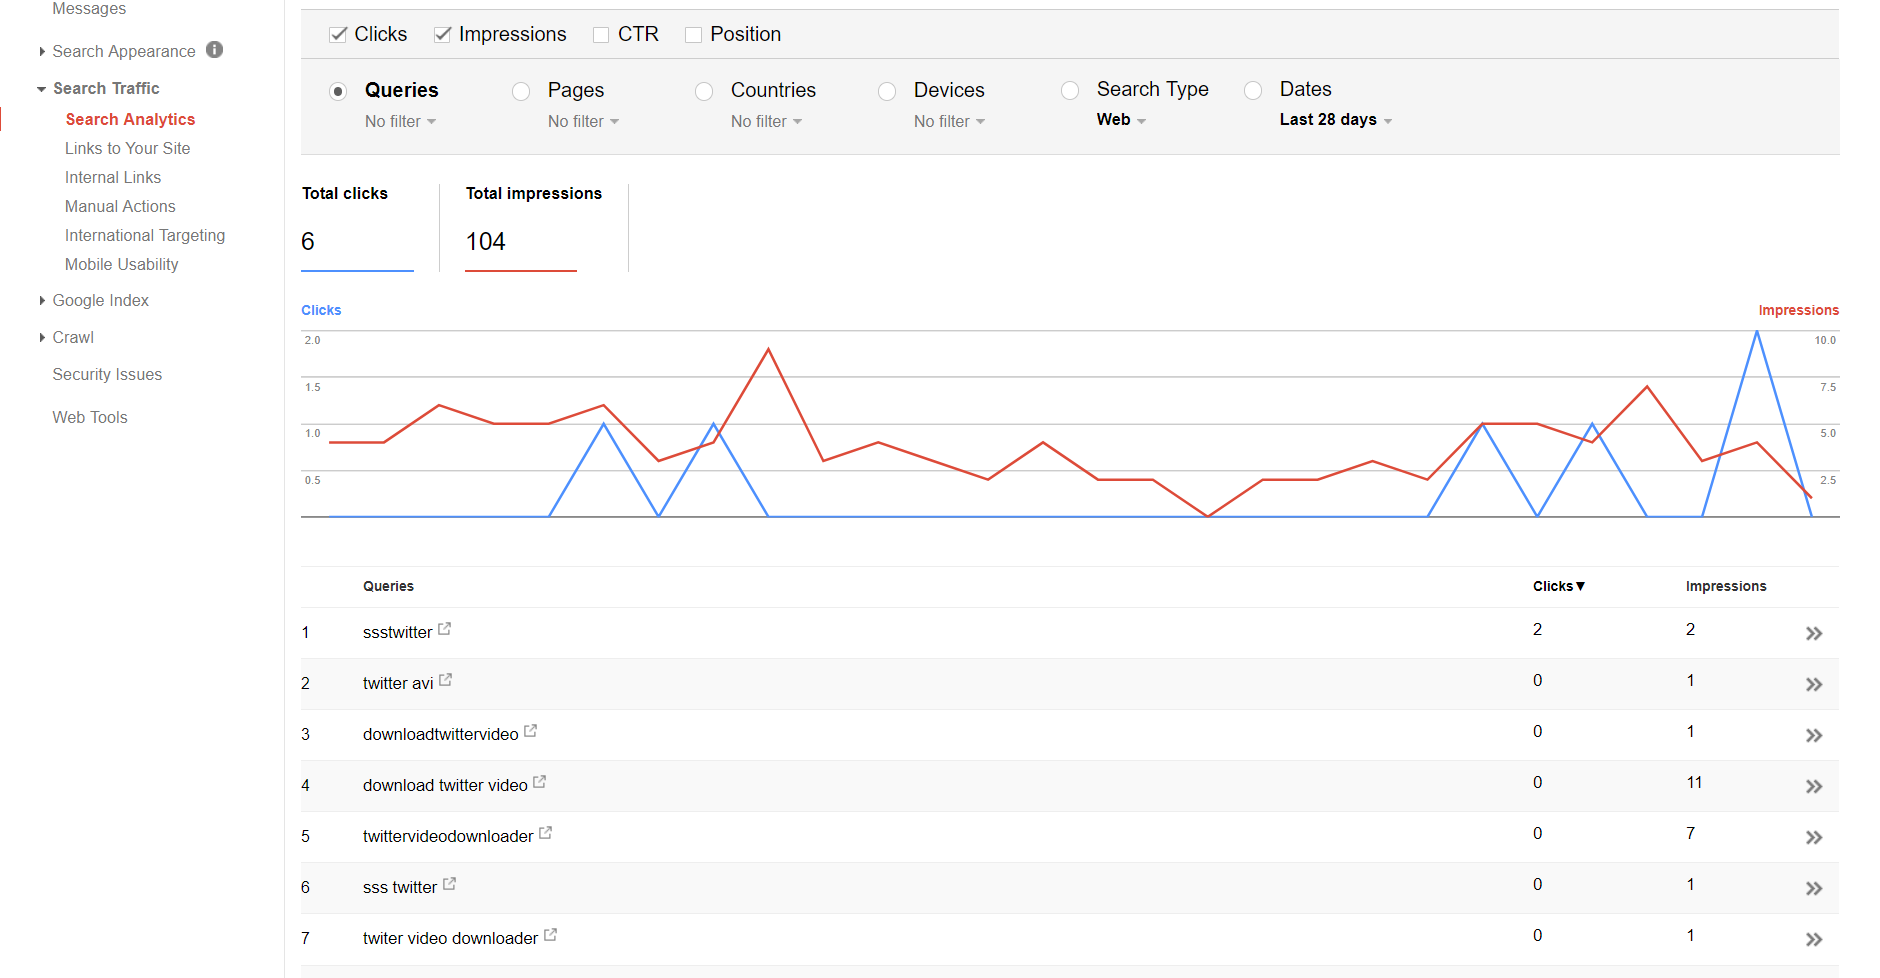The width and height of the screenshot is (1880, 978).
Task: Open the Queries No filter dropdown
Action: click(x=400, y=122)
